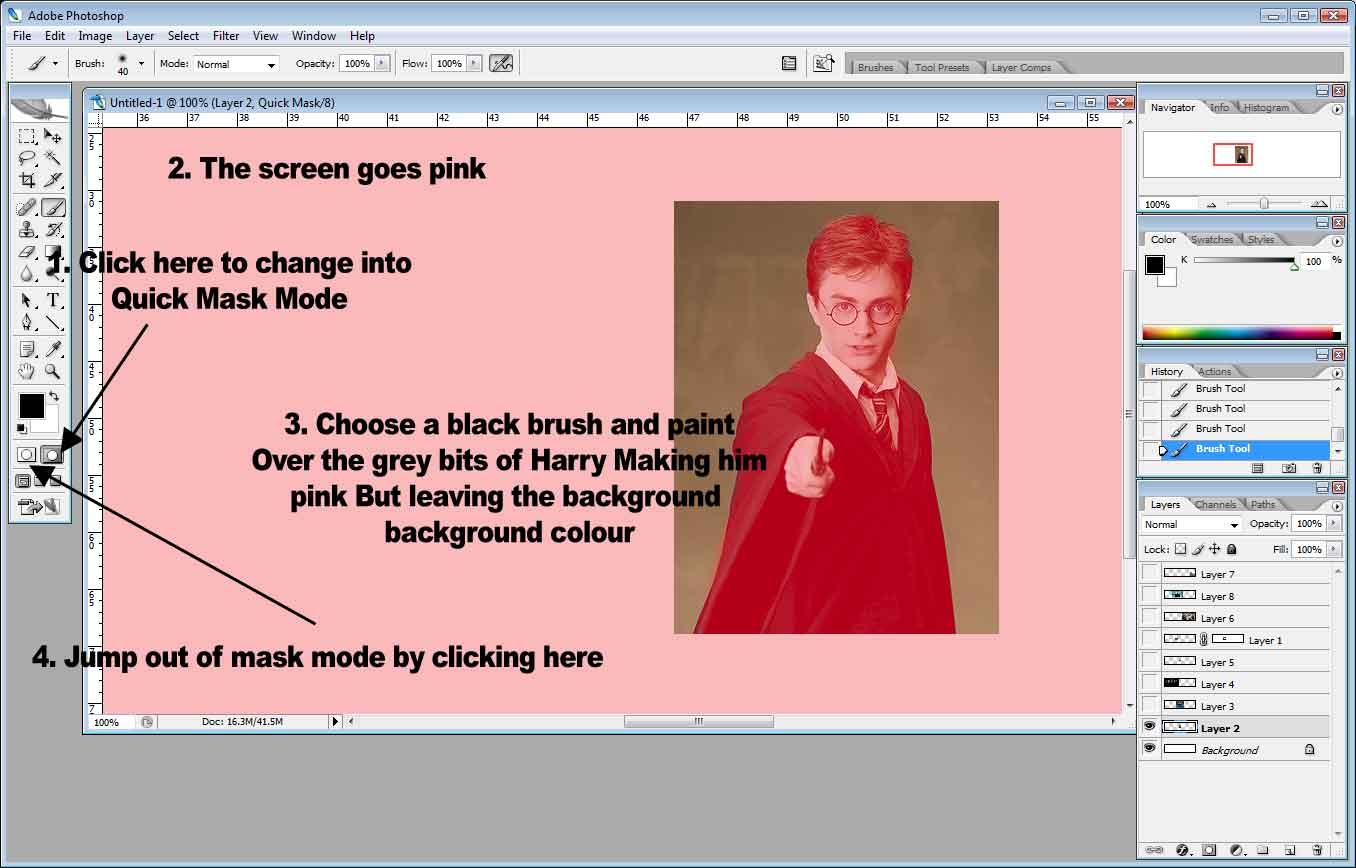Select the Line tool

pyautogui.click(x=53, y=322)
